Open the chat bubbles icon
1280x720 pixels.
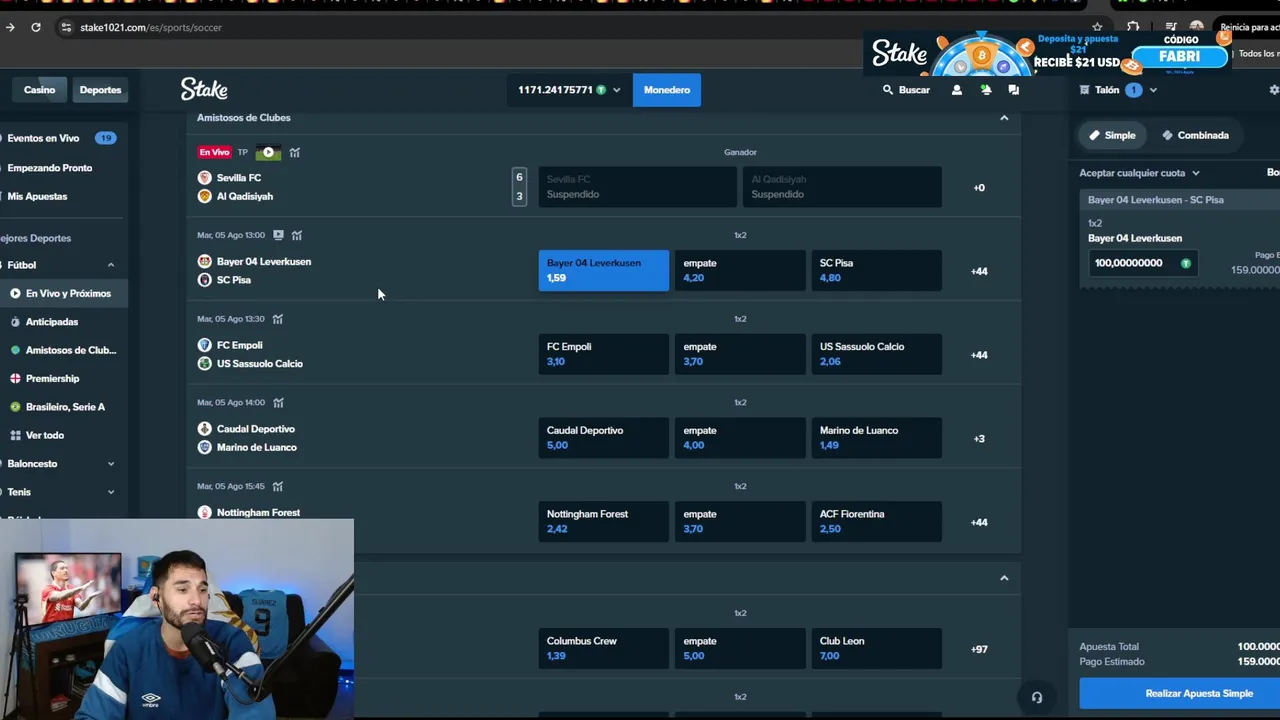[x=1013, y=90]
